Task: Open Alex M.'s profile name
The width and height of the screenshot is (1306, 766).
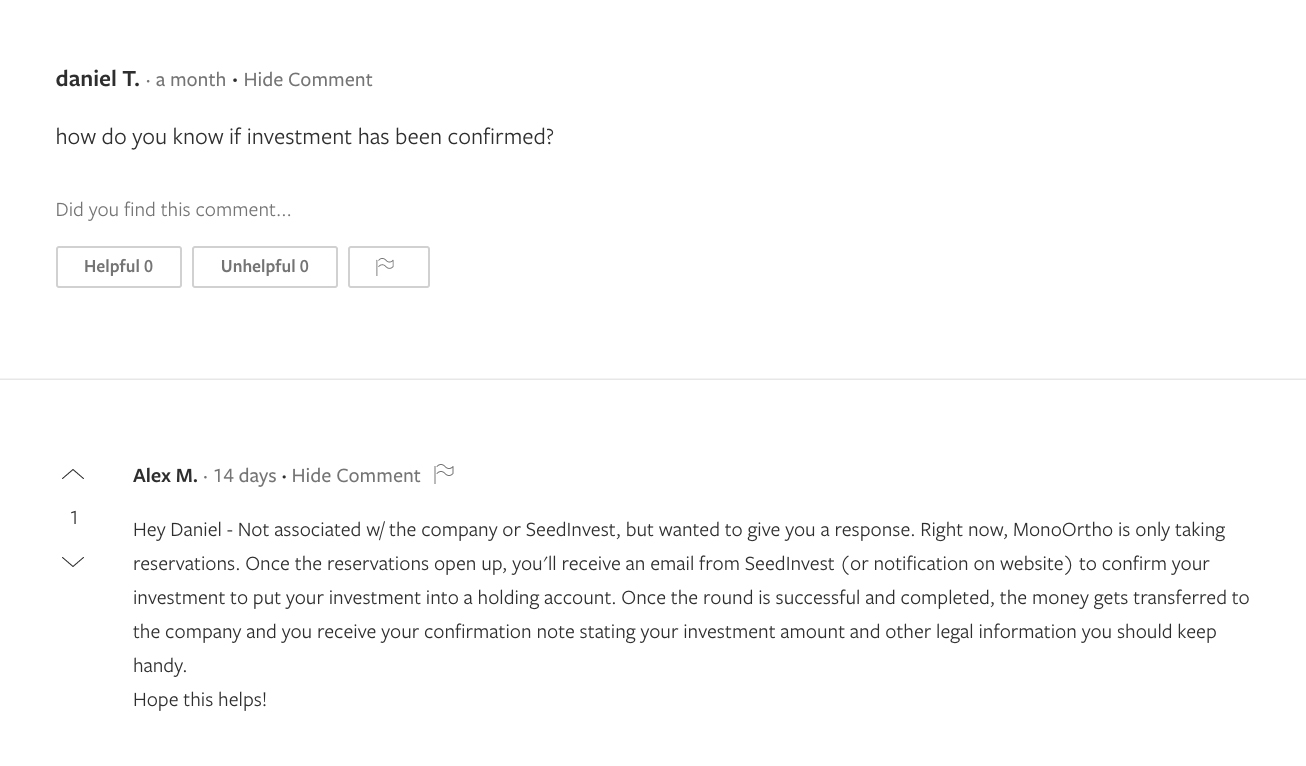Action: click(165, 476)
